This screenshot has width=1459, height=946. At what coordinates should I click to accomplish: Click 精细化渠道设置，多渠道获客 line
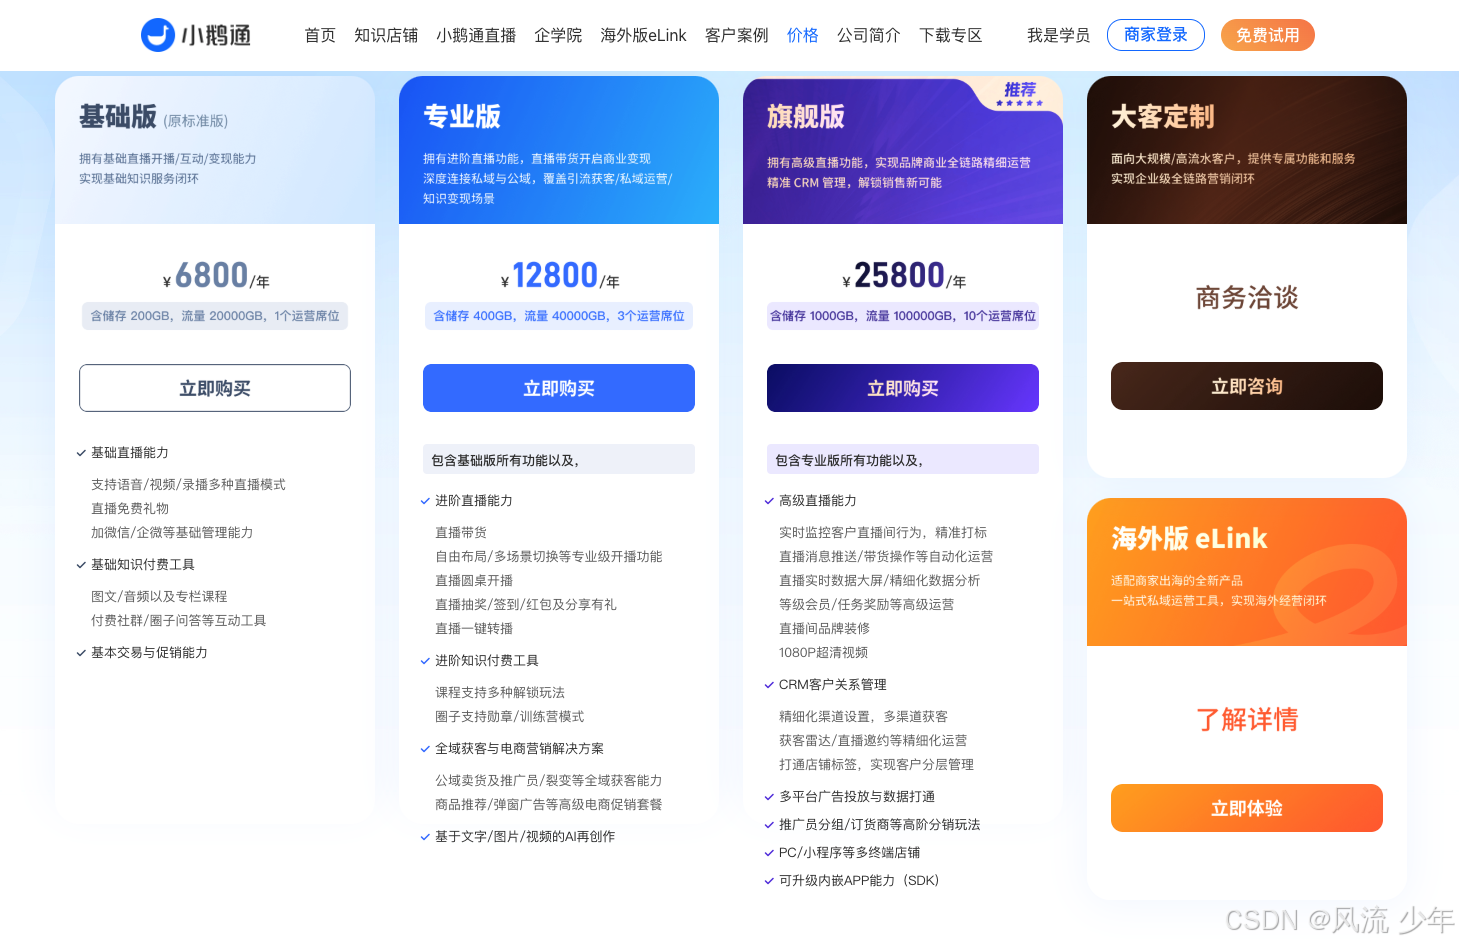click(x=863, y=717)
